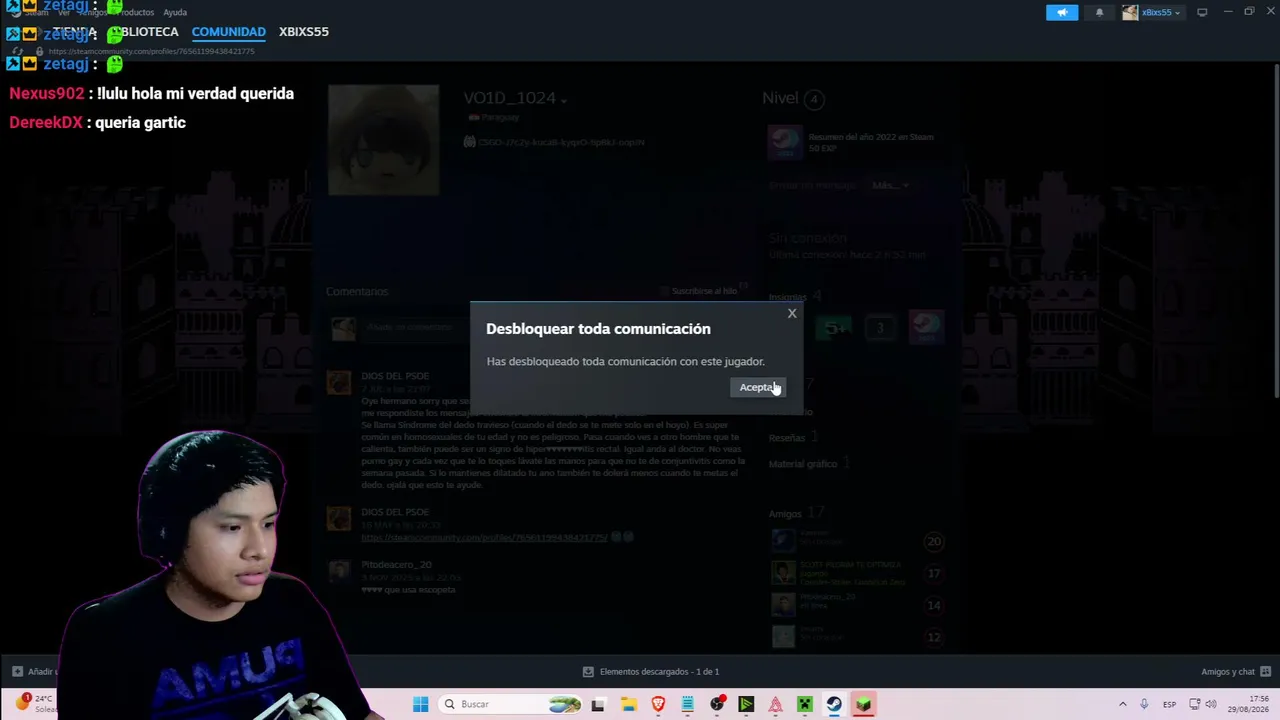Open the weather widget on the taskbar
Viewport: 1280px width, 720px height.
[34, 704]
